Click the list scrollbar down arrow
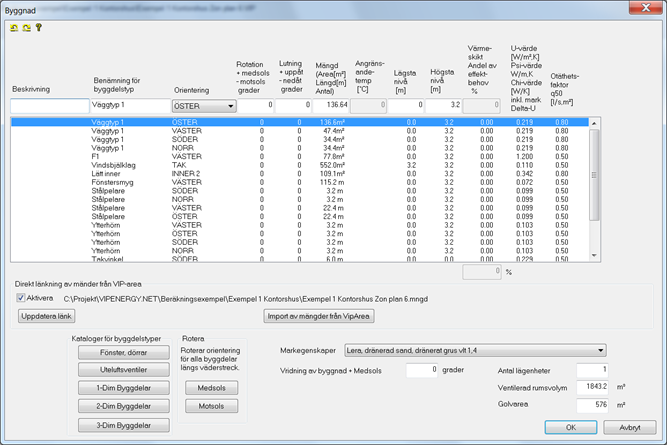667x445 pixels. pos(594,256)
